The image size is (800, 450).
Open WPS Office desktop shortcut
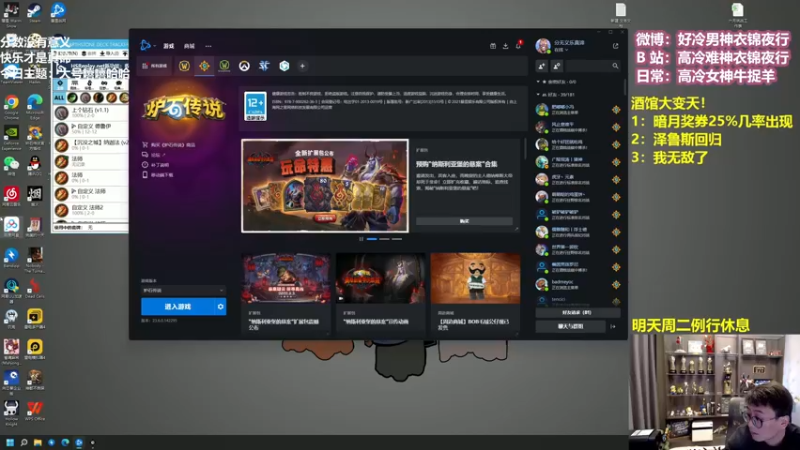[x=35, y=411]
